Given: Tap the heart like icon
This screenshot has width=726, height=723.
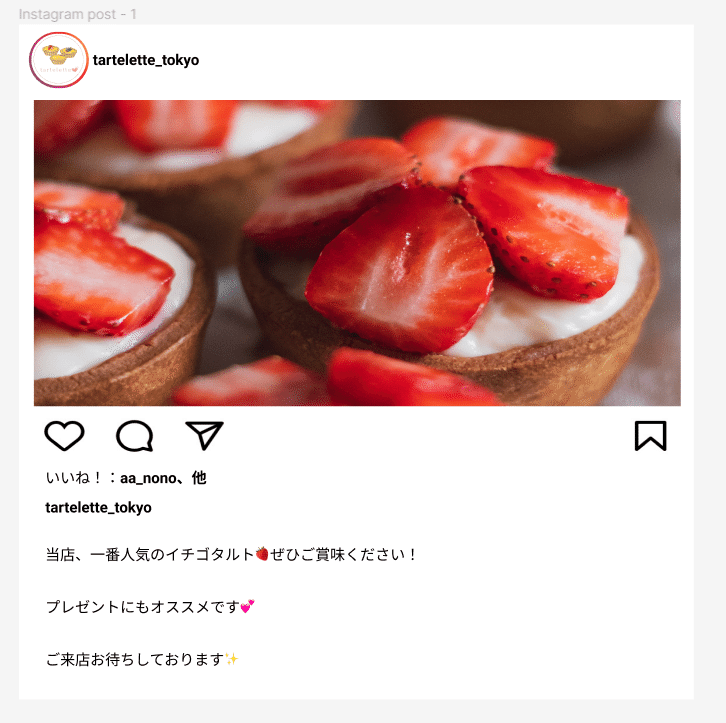Looking at the screenshot, I should pyautogui.click(x=64, y=436).
